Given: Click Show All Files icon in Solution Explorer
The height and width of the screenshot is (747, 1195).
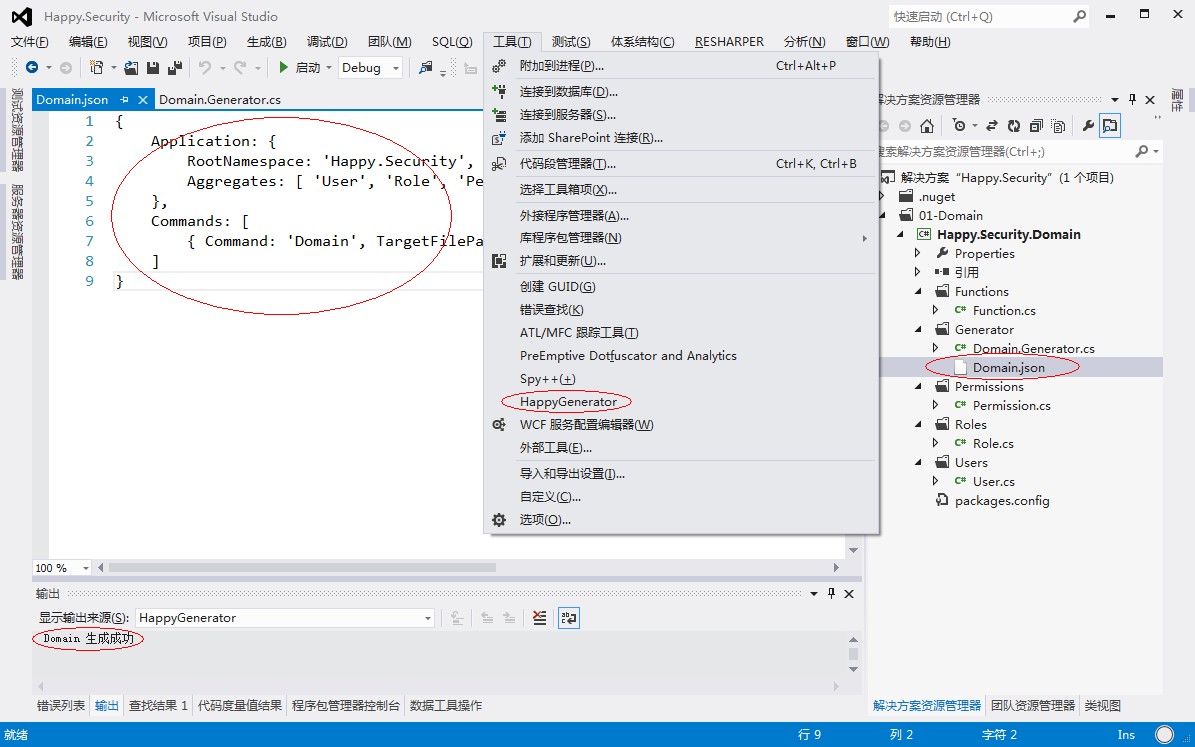Looking at the screenshot, I should [x=1058, y=126].
